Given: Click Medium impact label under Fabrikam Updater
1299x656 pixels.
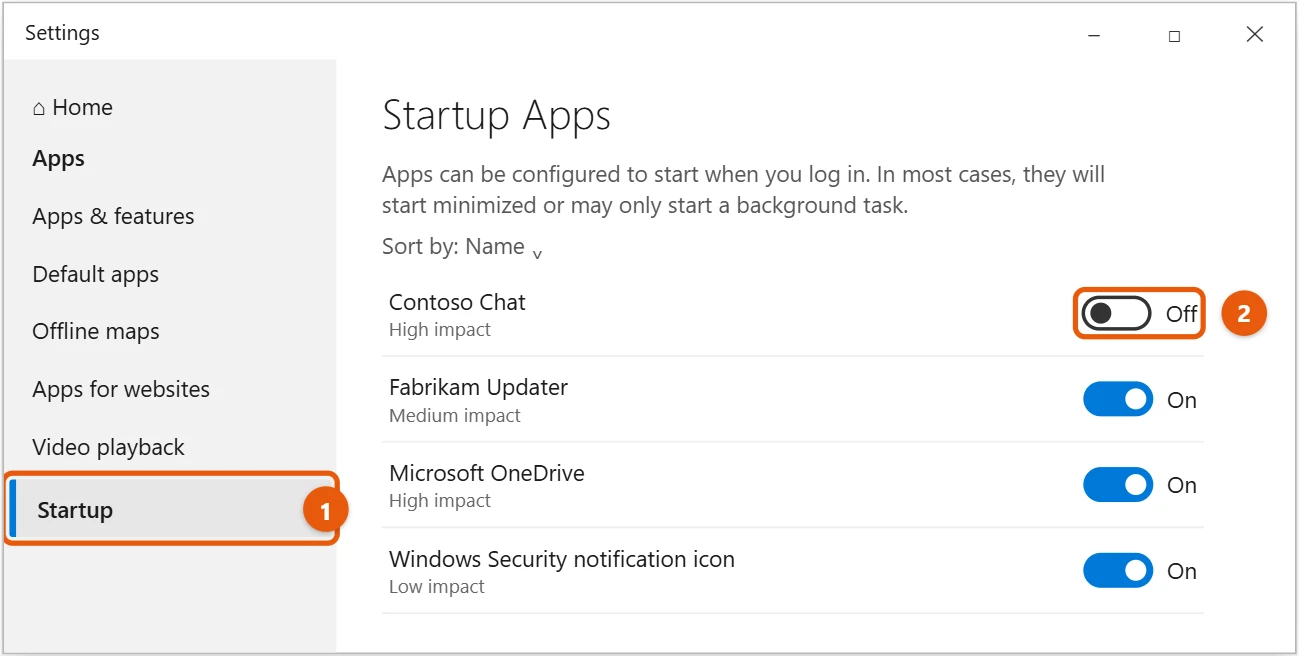Looking at the screenshot, I should 455,415.
